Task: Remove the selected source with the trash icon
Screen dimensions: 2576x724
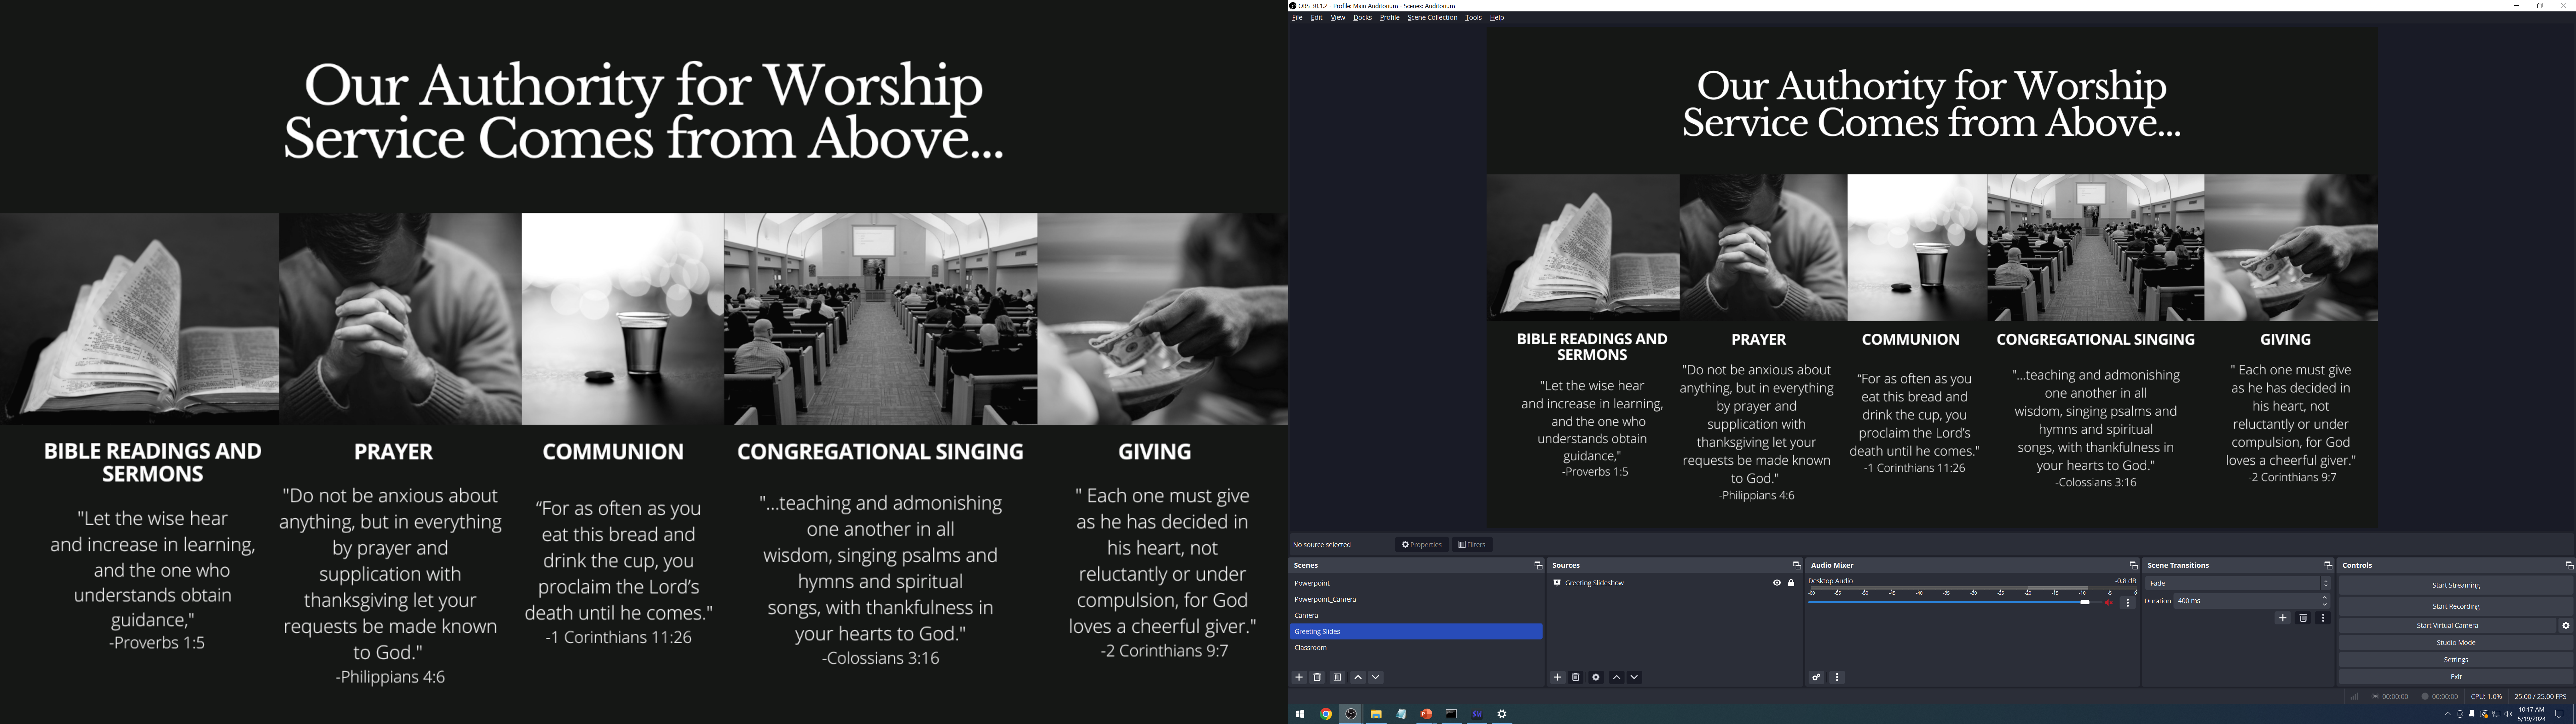Action: click(x=1576, y=677)
